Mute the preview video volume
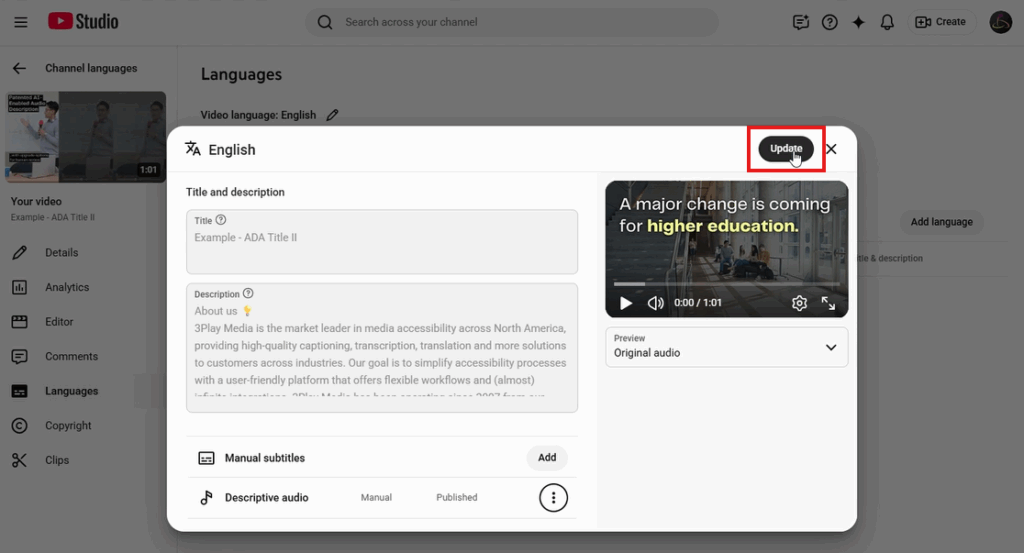Screen dimensions: 1024x553 (655, 303)
